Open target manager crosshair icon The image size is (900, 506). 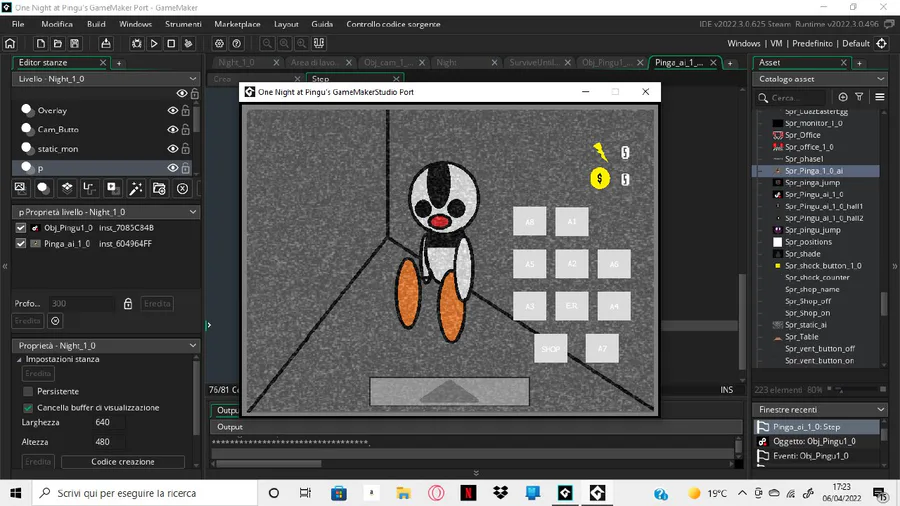882,44
